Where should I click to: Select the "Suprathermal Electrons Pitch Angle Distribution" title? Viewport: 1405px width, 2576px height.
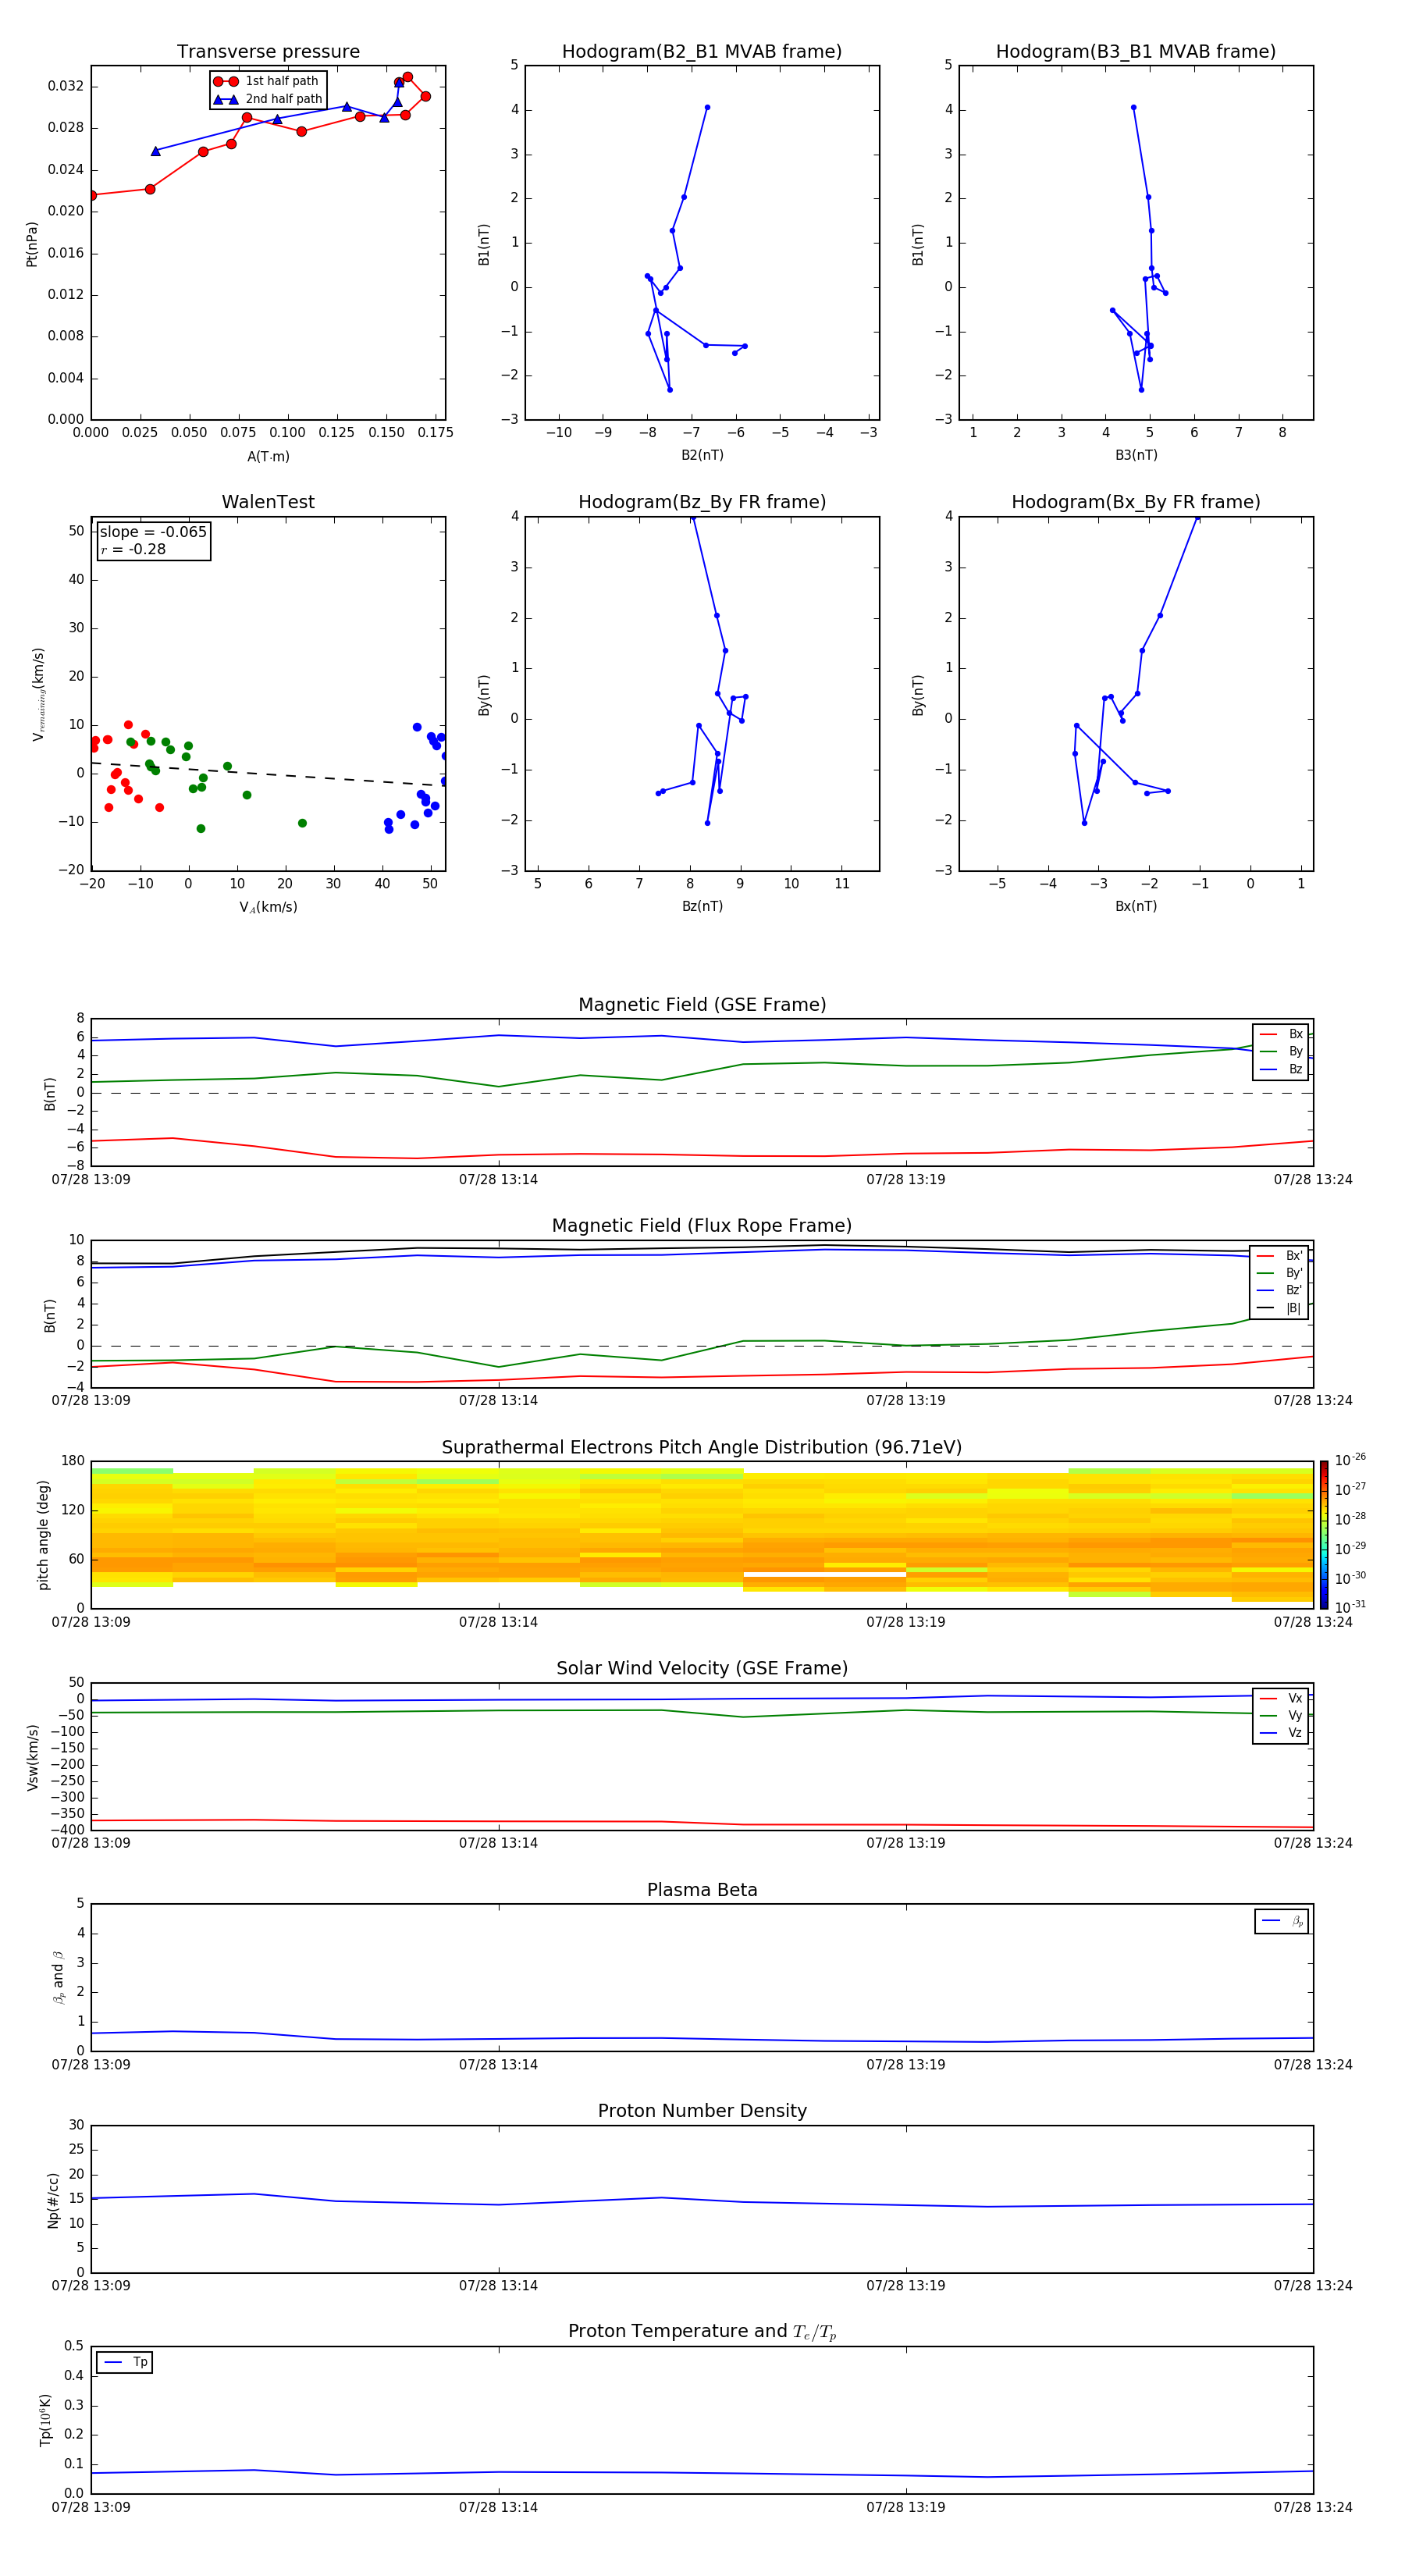pyautogui.click(x=701, y=1447)
